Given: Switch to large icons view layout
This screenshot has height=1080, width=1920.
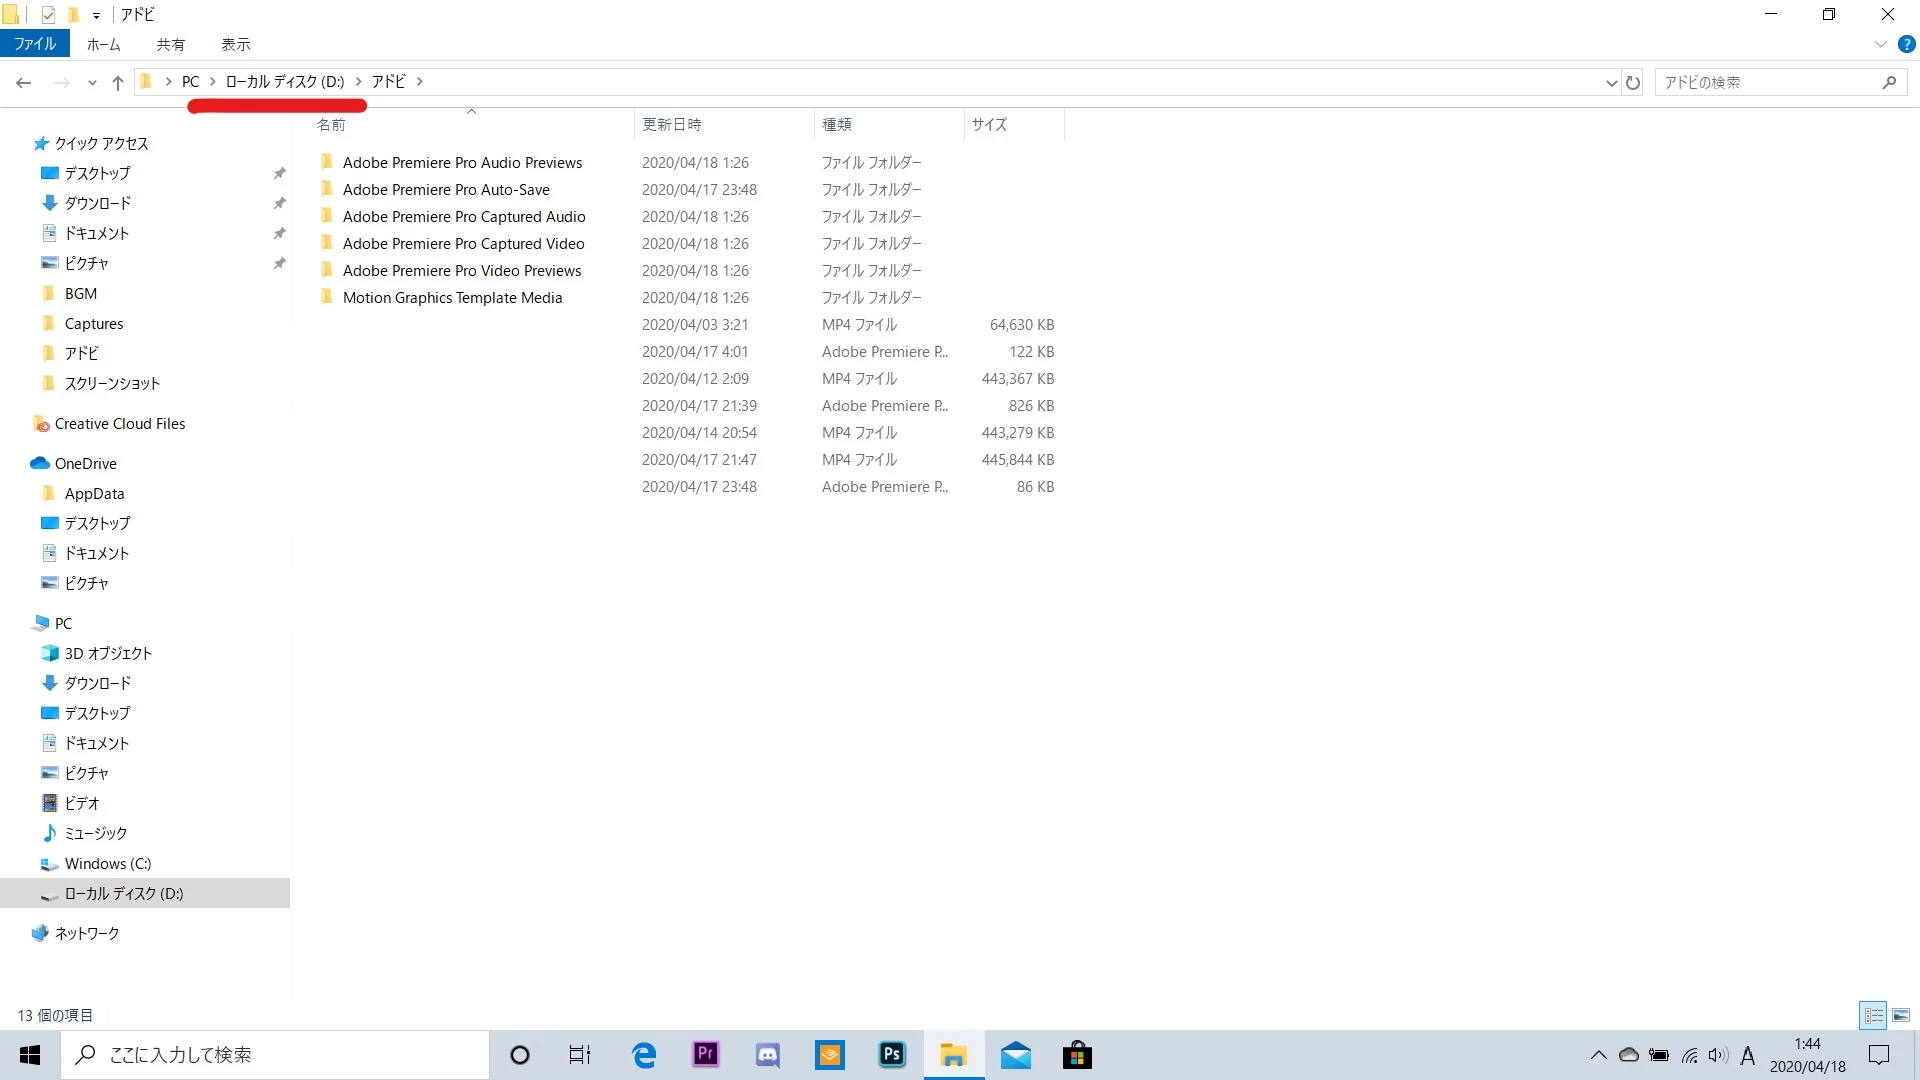Looking at the screenshot, I should click(x=1901, y=1015).
